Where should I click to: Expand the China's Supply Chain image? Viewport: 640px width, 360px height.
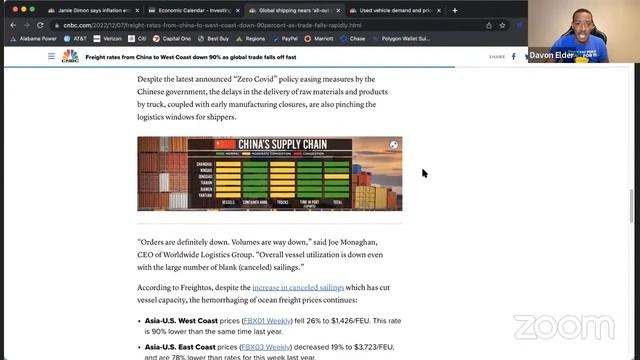pyautogui.click(x=393, y=145)
